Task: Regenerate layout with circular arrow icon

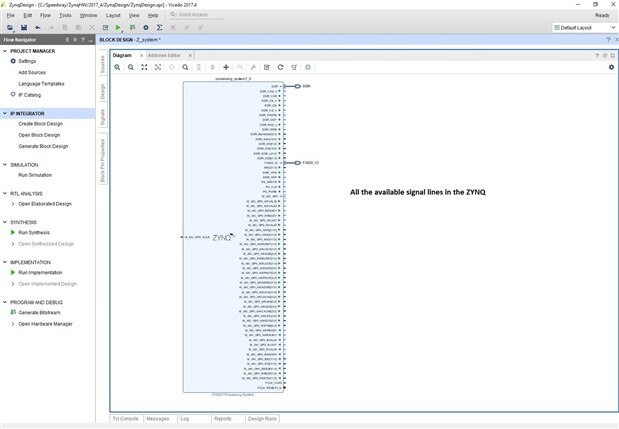Action: point(281,67)
